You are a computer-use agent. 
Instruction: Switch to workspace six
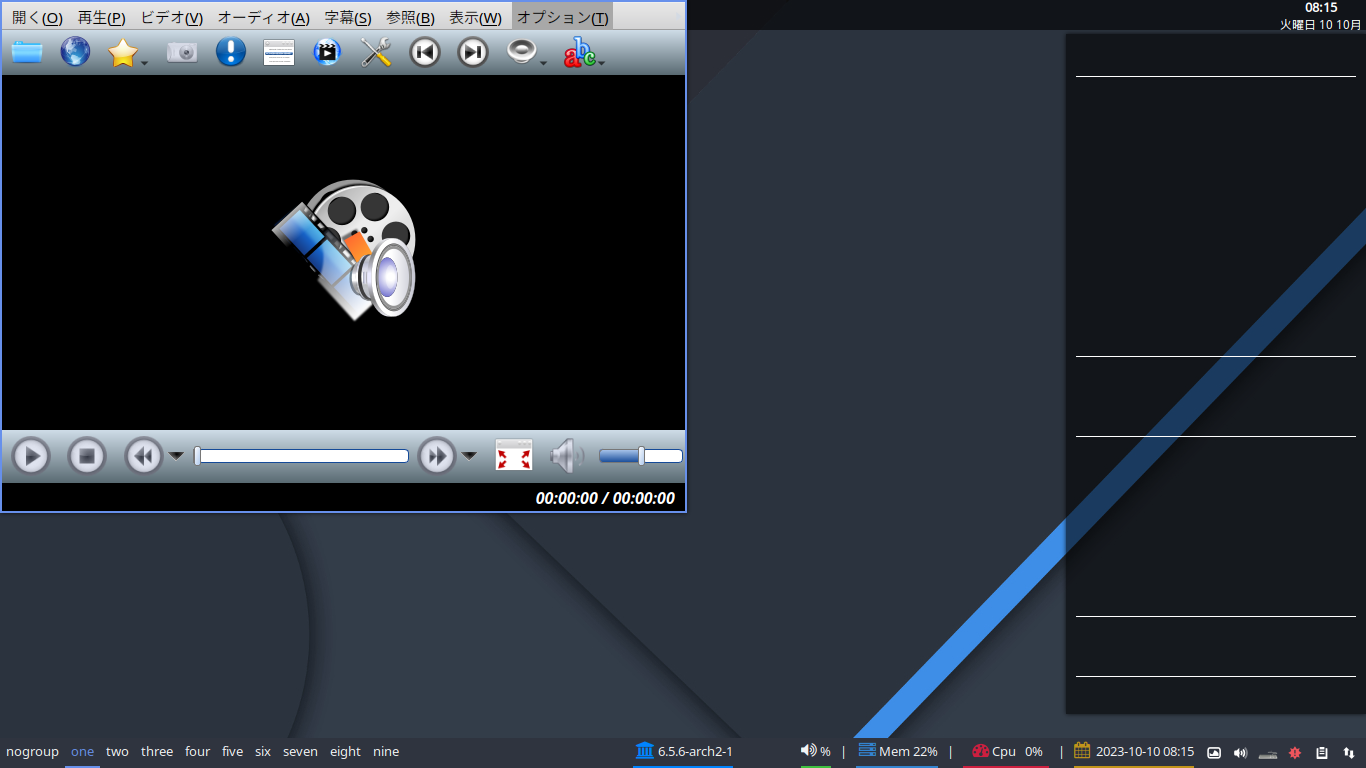[263, 751]
